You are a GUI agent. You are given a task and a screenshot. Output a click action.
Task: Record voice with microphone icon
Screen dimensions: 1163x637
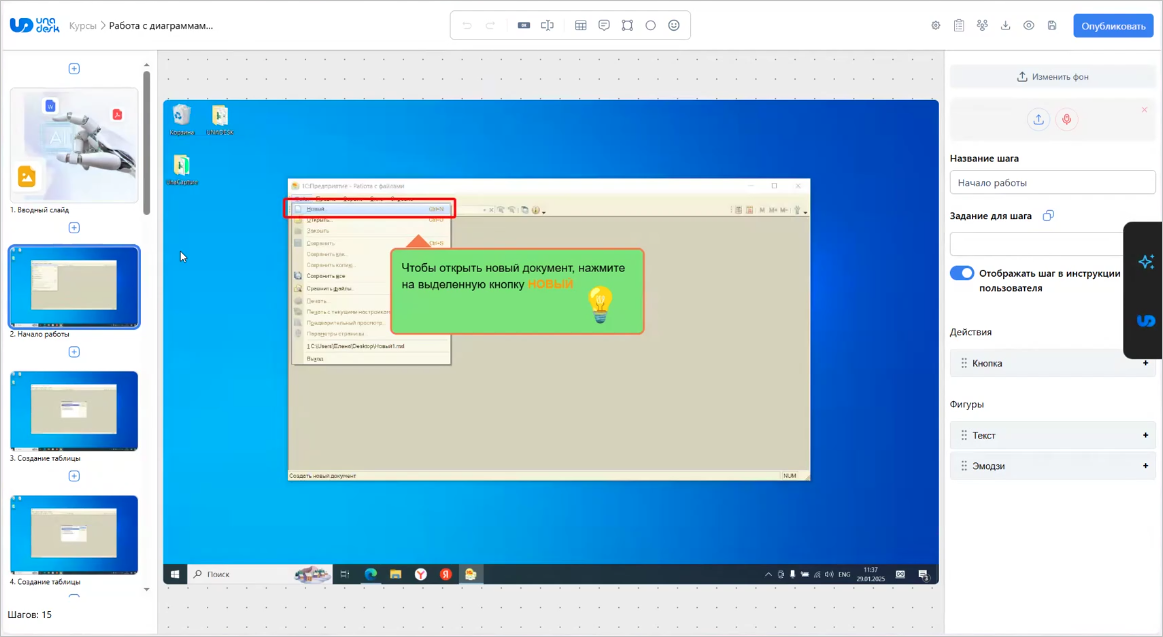pos(1067,119)
